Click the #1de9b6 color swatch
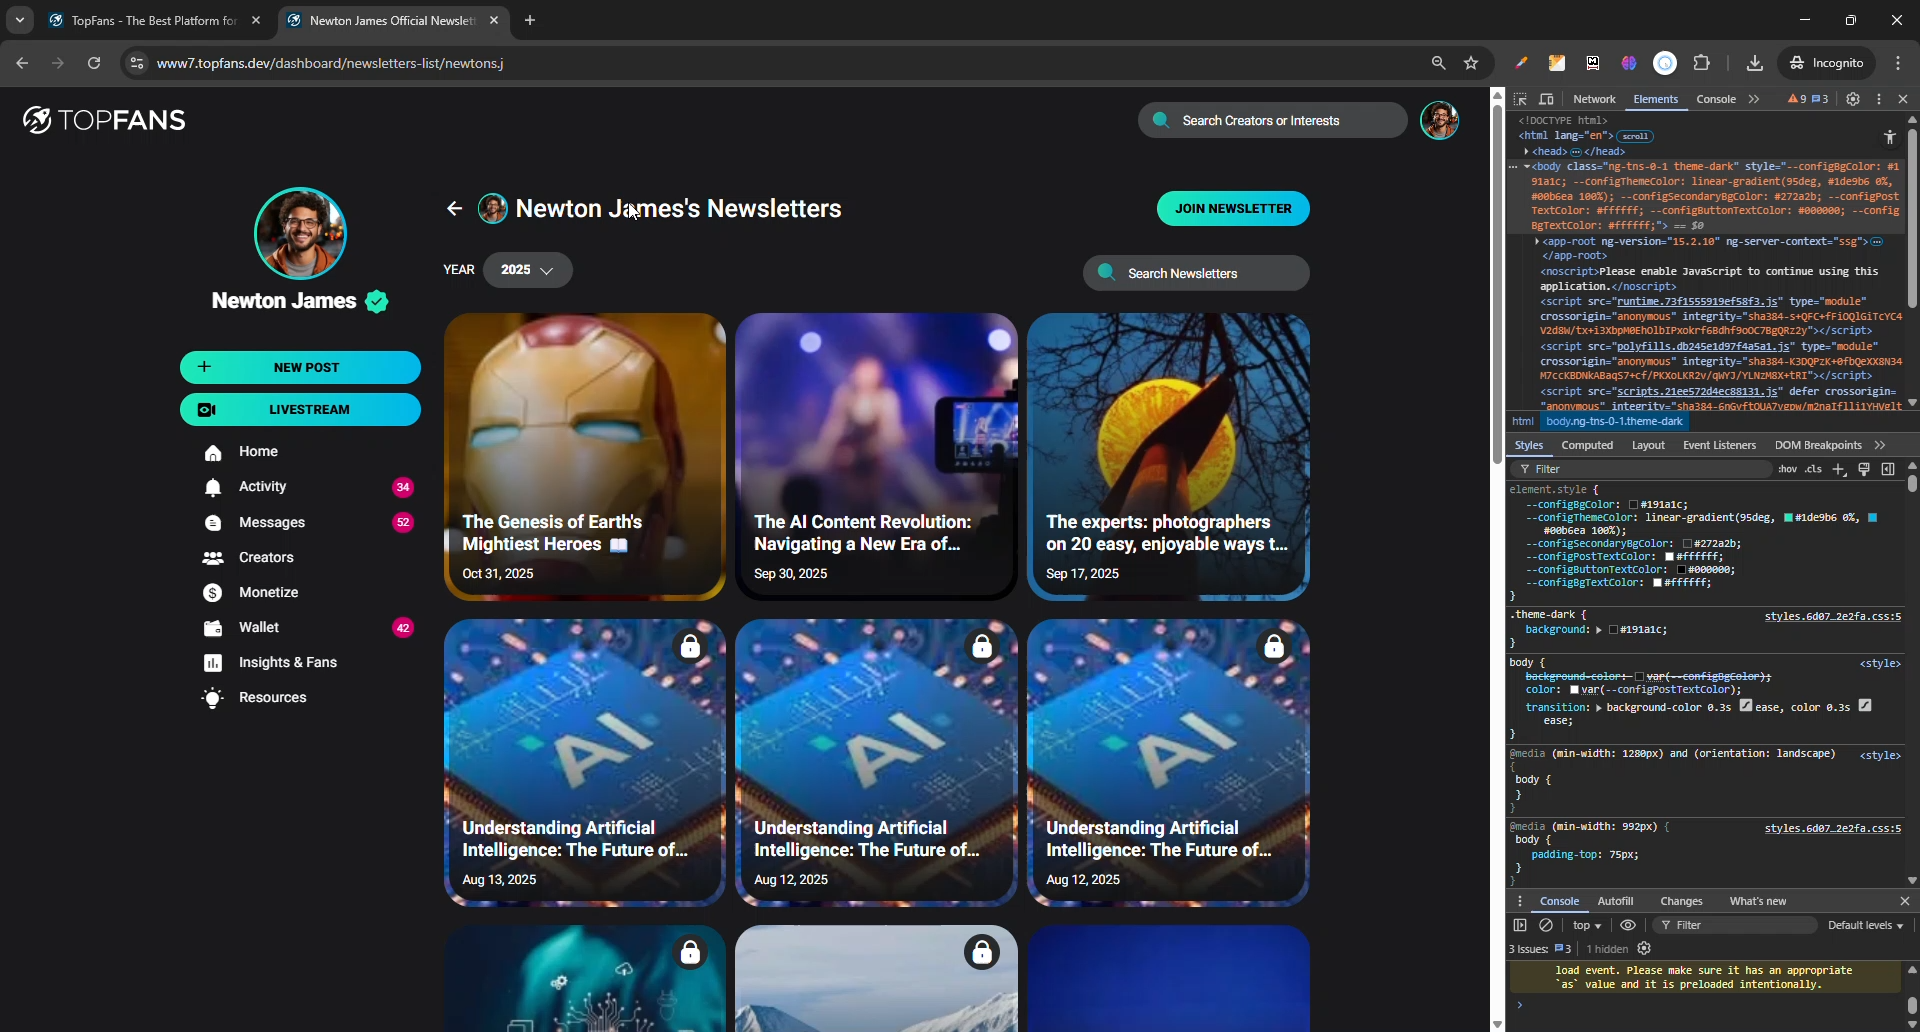 coord(1789,518)
